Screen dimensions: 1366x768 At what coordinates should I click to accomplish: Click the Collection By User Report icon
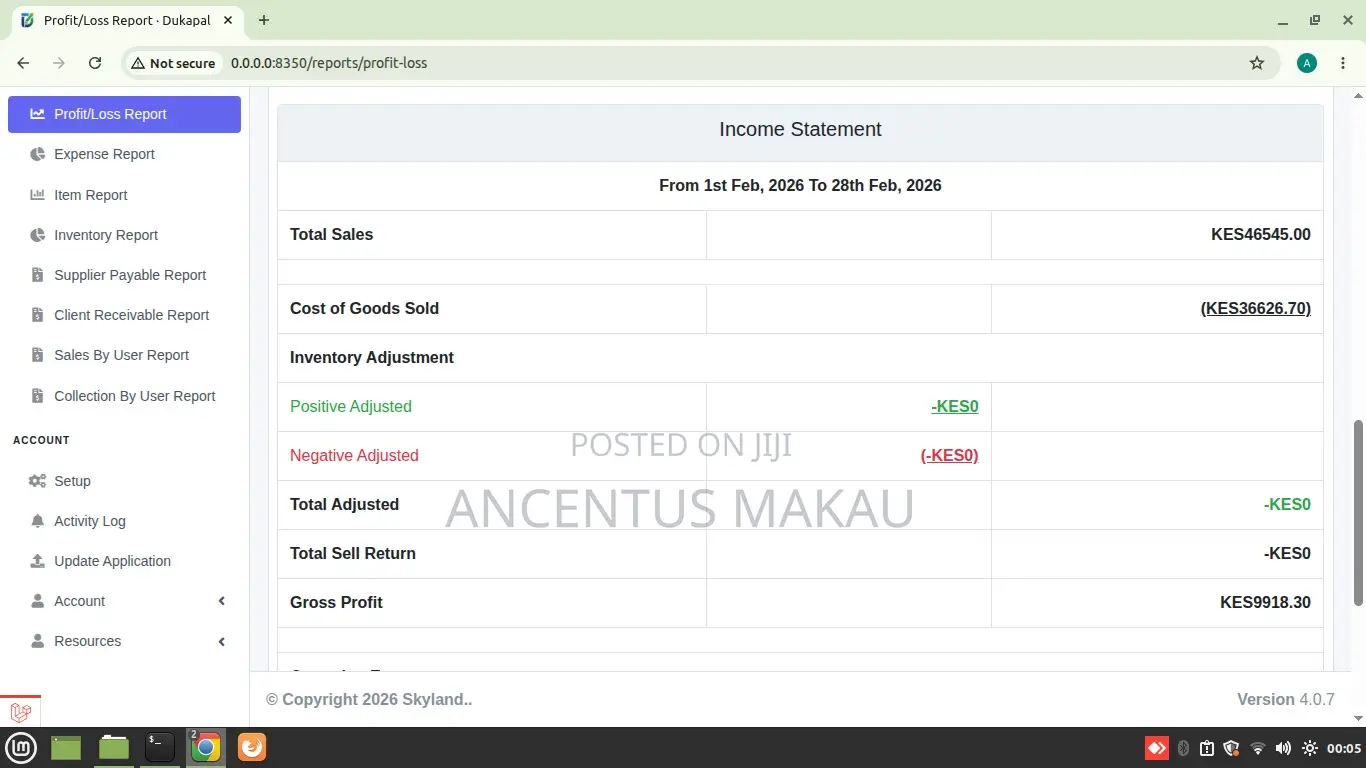click(x=37, y=396)
